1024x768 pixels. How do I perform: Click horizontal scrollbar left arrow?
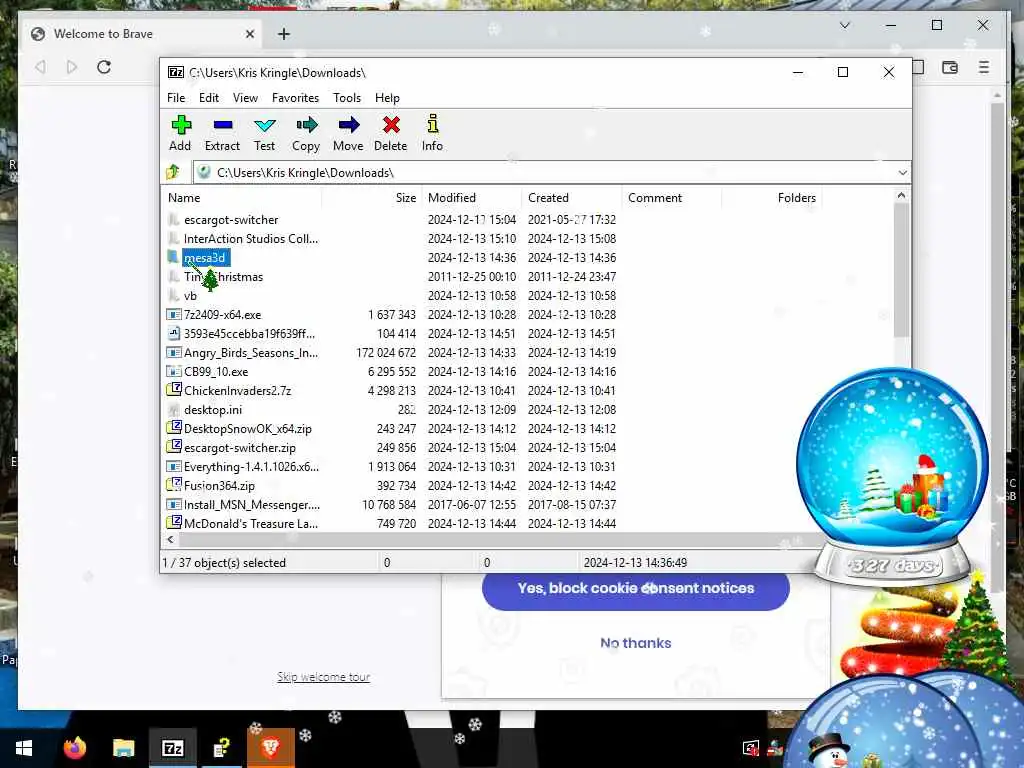(170, 539)
